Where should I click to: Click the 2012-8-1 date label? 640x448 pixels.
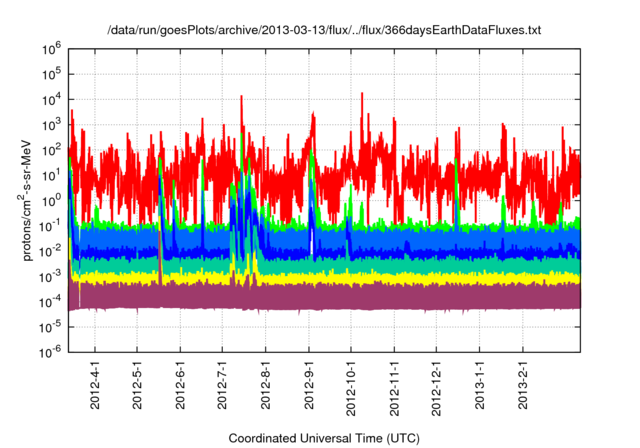point(266,385)
